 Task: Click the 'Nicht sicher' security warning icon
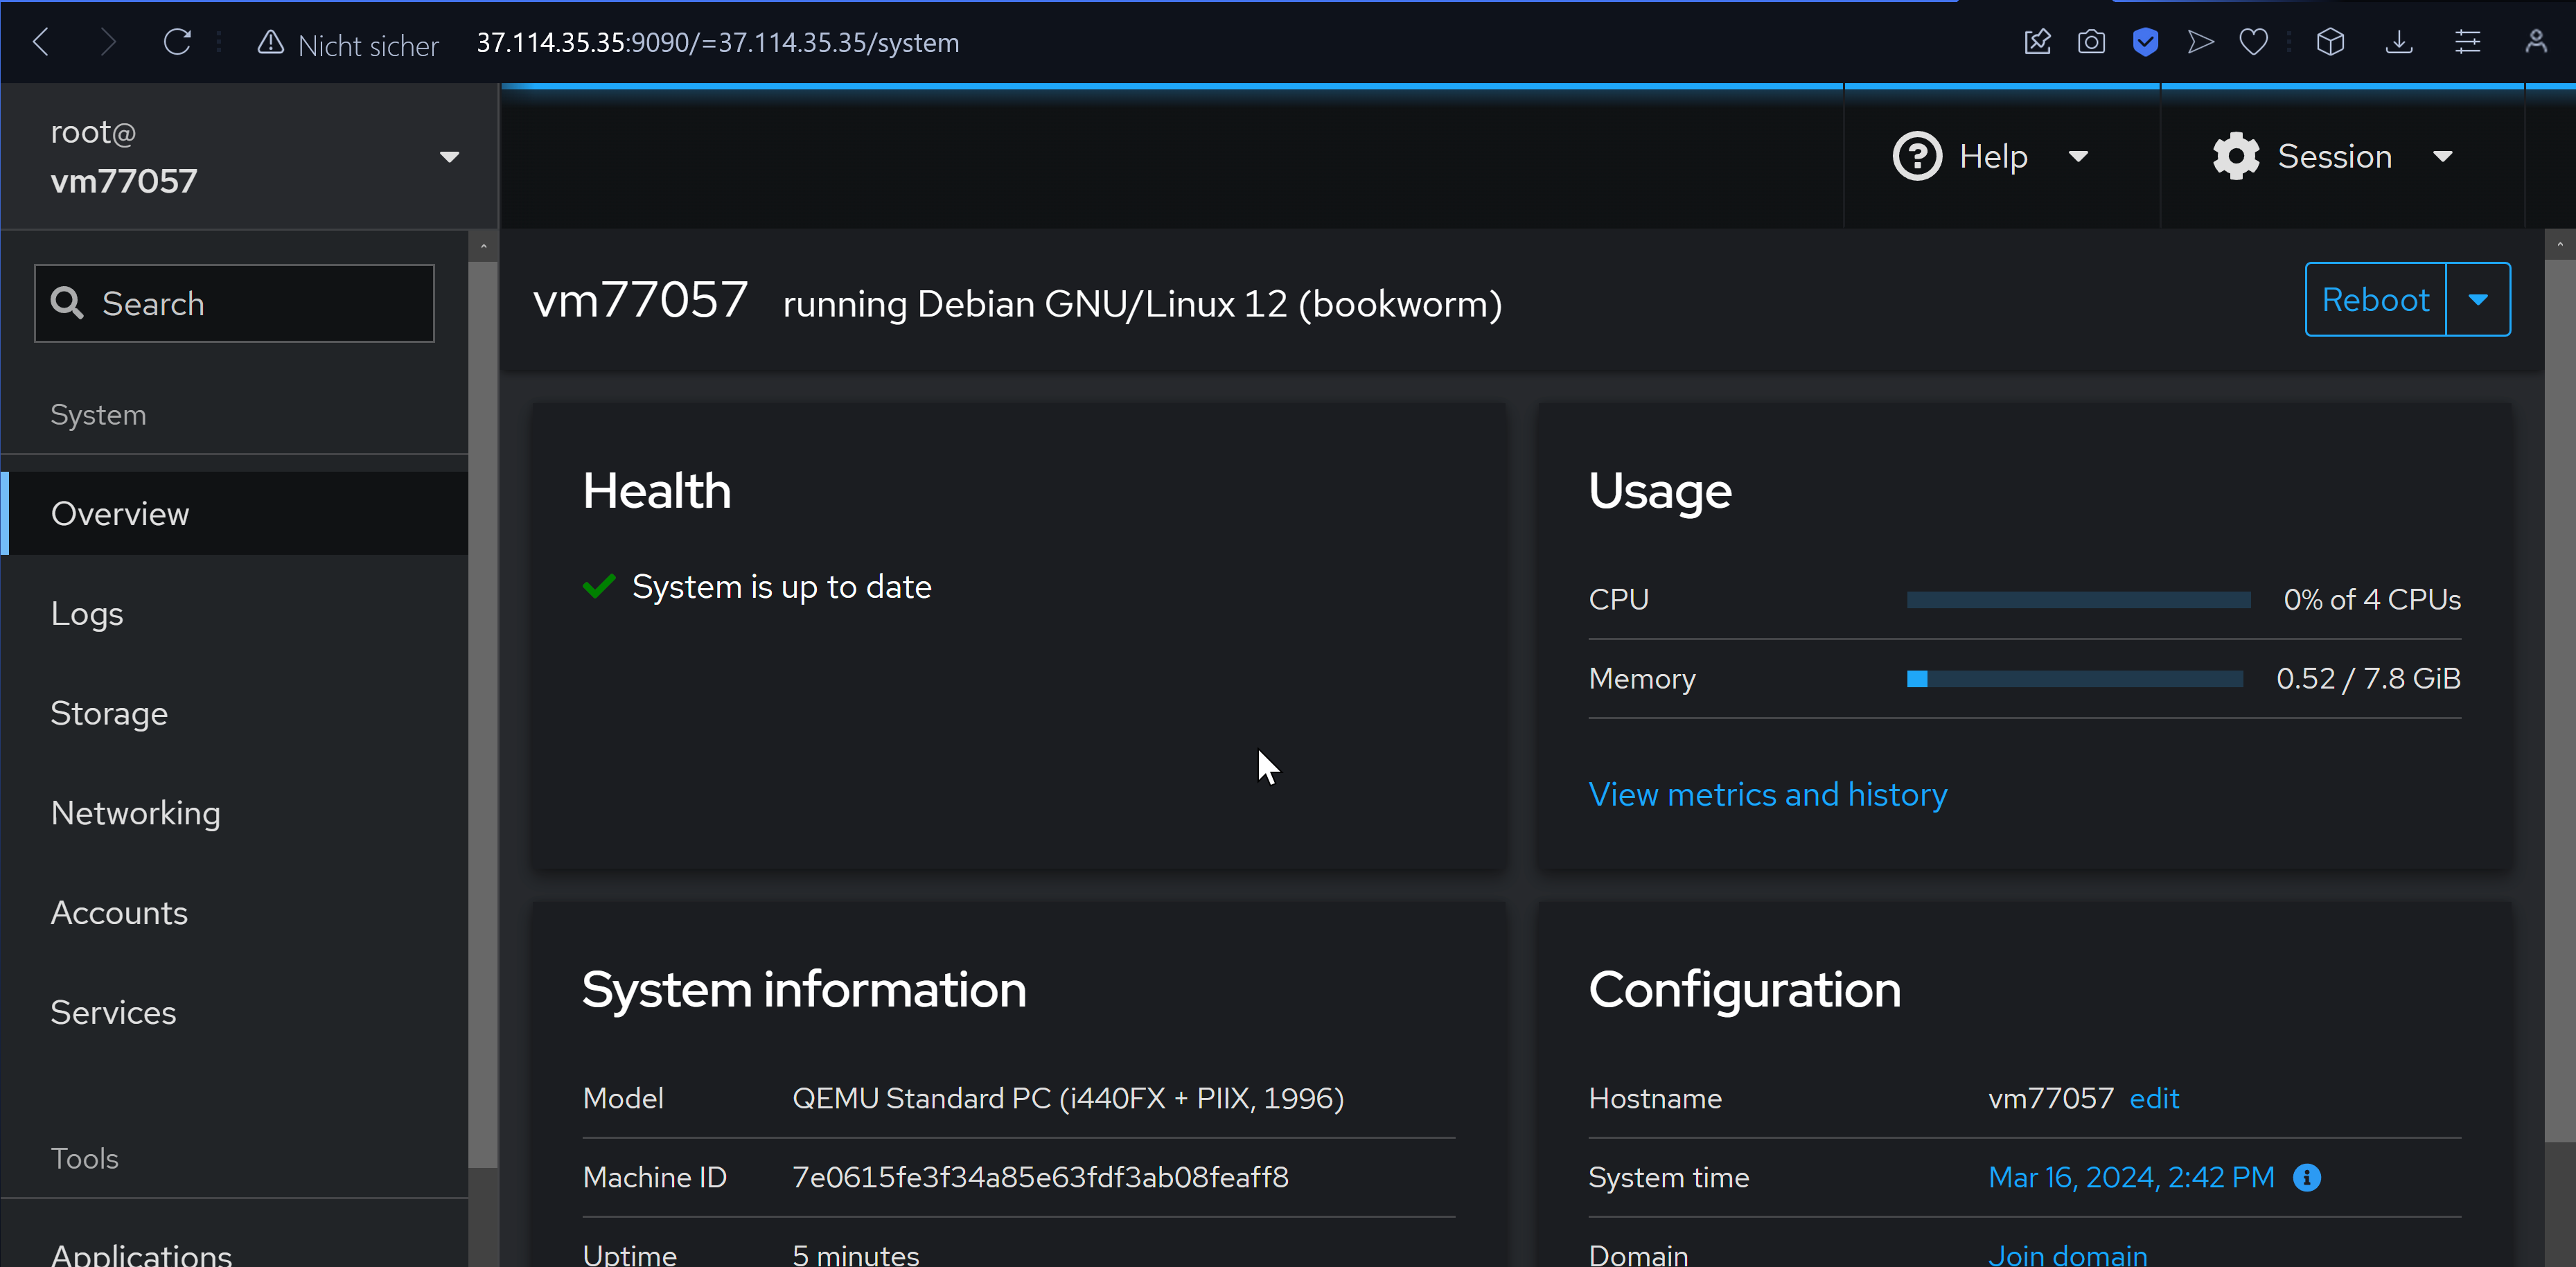pos(270,42)
